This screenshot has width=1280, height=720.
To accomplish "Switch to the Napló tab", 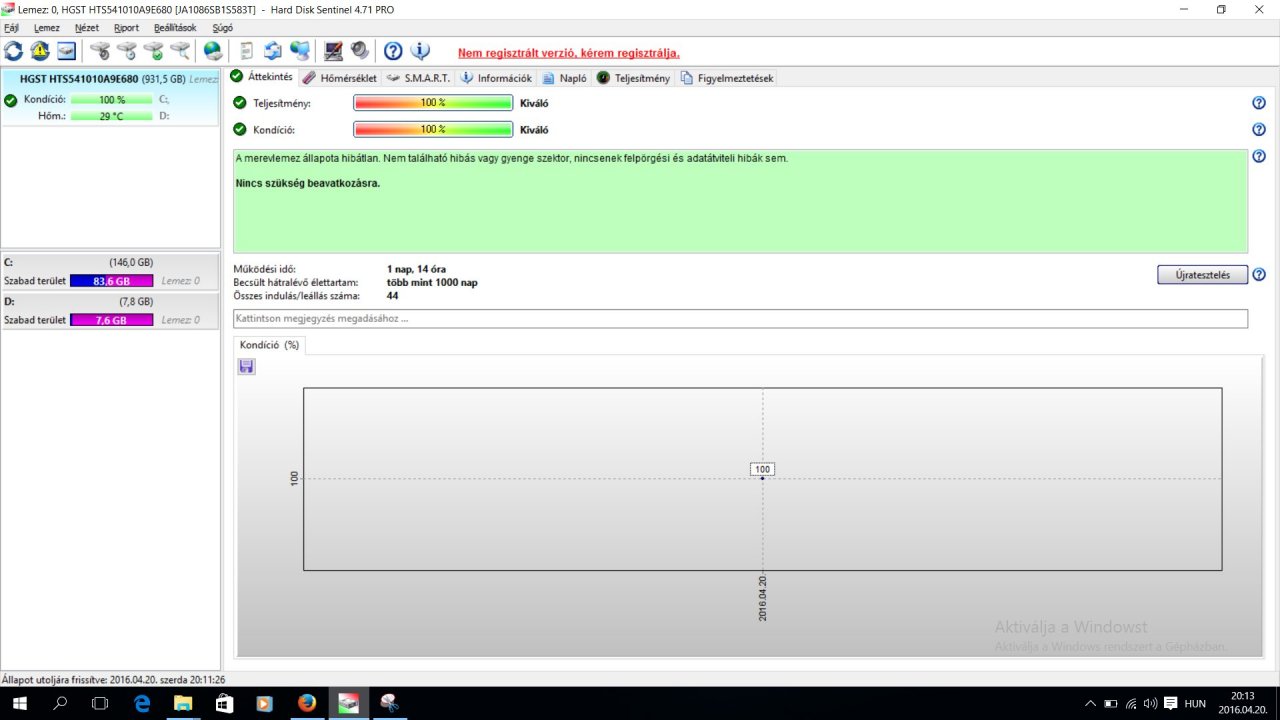I will [564, 78].
